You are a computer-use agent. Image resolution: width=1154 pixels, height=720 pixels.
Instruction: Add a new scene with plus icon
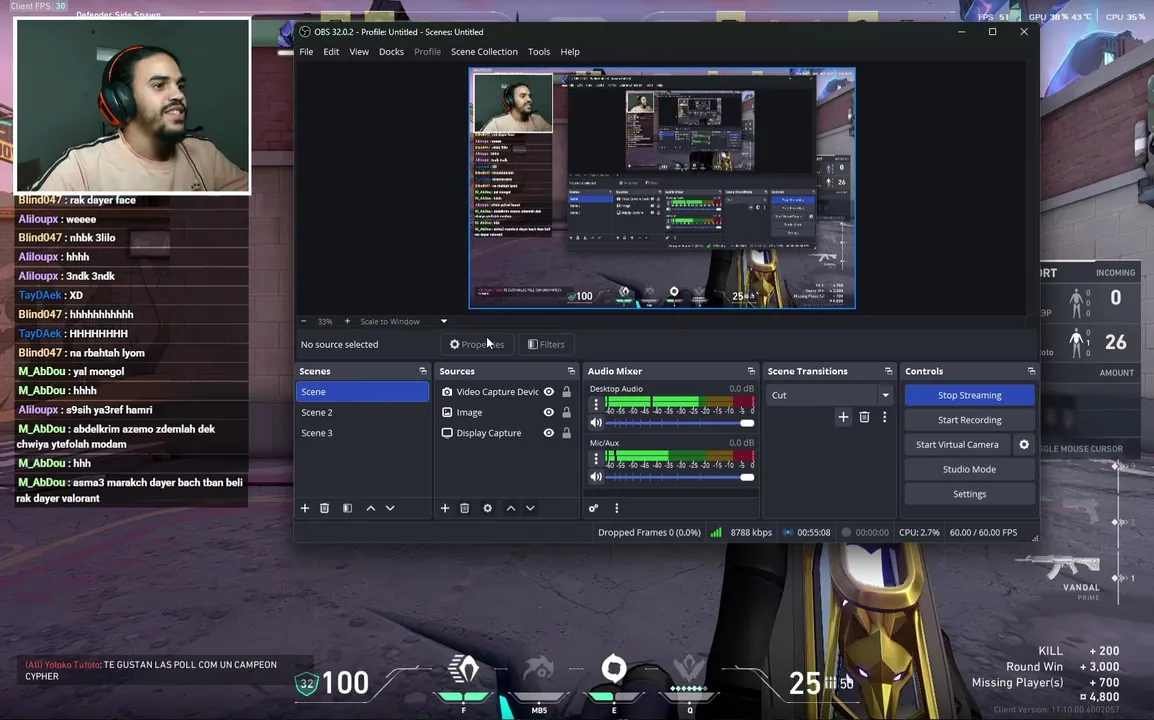[x=305, y=508]
